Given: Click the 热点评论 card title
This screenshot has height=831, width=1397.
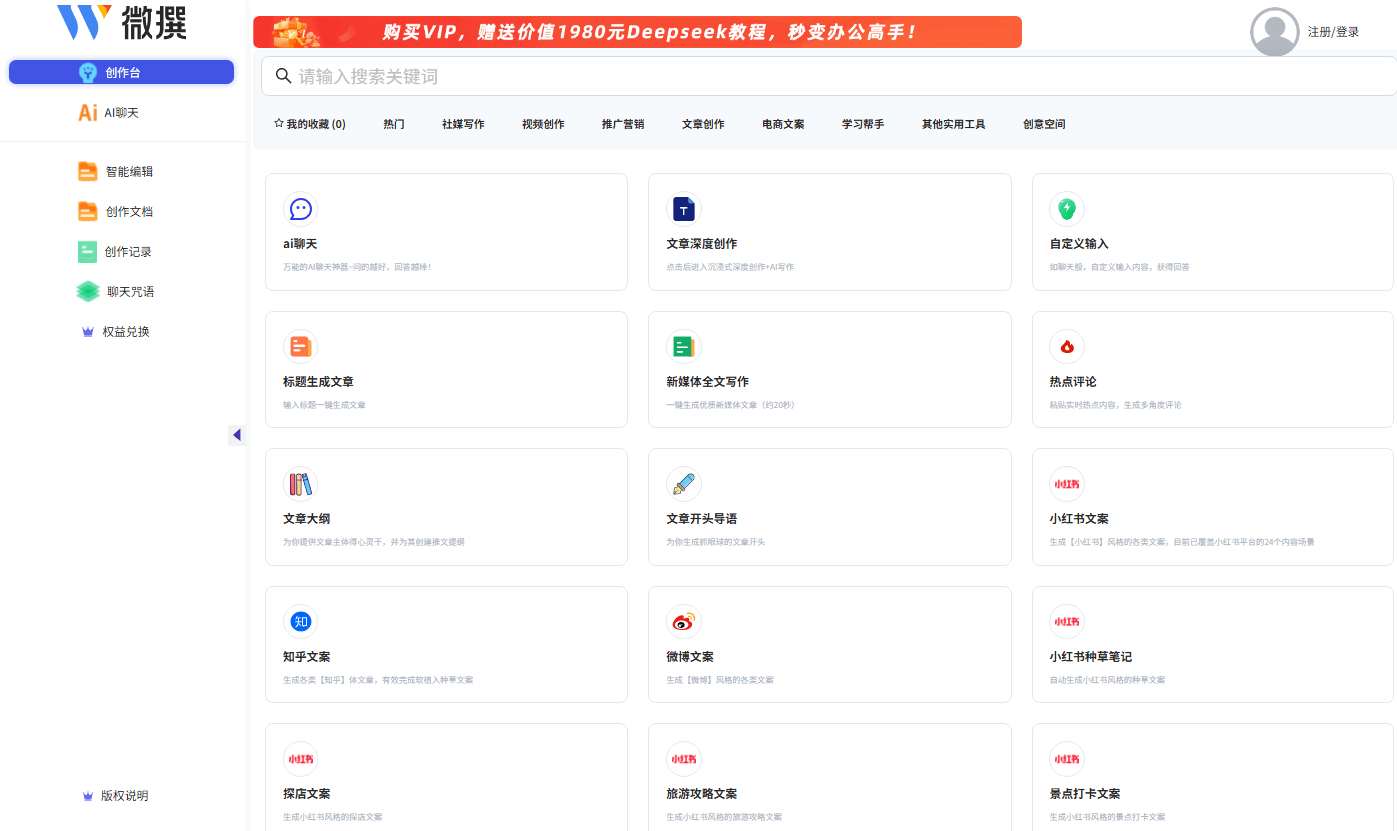Looking at the screenshot, I should point(1073,382).
